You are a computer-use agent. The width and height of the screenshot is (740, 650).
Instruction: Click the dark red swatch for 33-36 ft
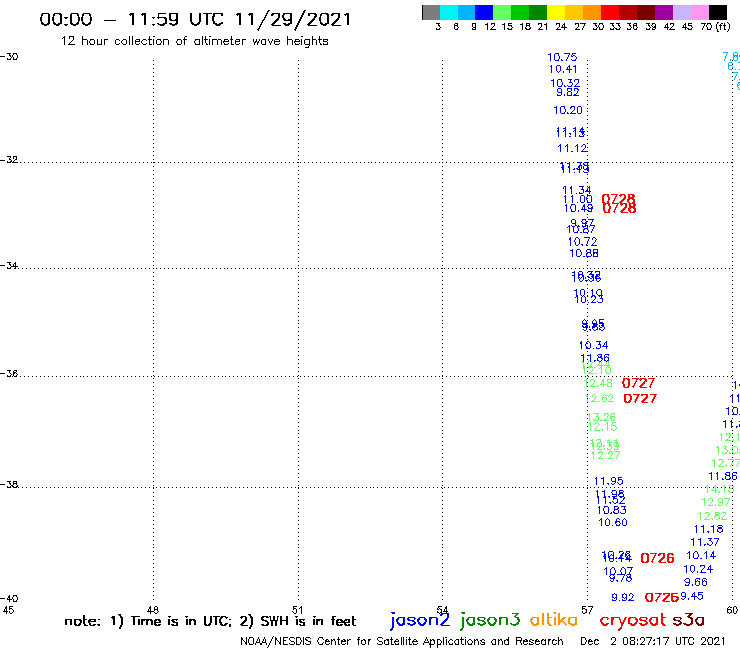coord(628,12)
